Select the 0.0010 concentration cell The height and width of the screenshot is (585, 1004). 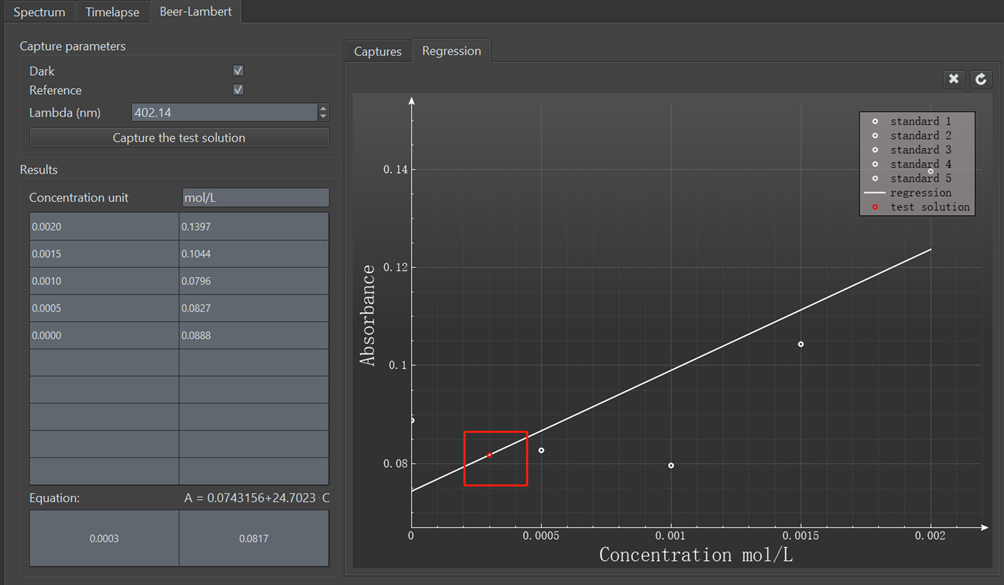(104, 281)
